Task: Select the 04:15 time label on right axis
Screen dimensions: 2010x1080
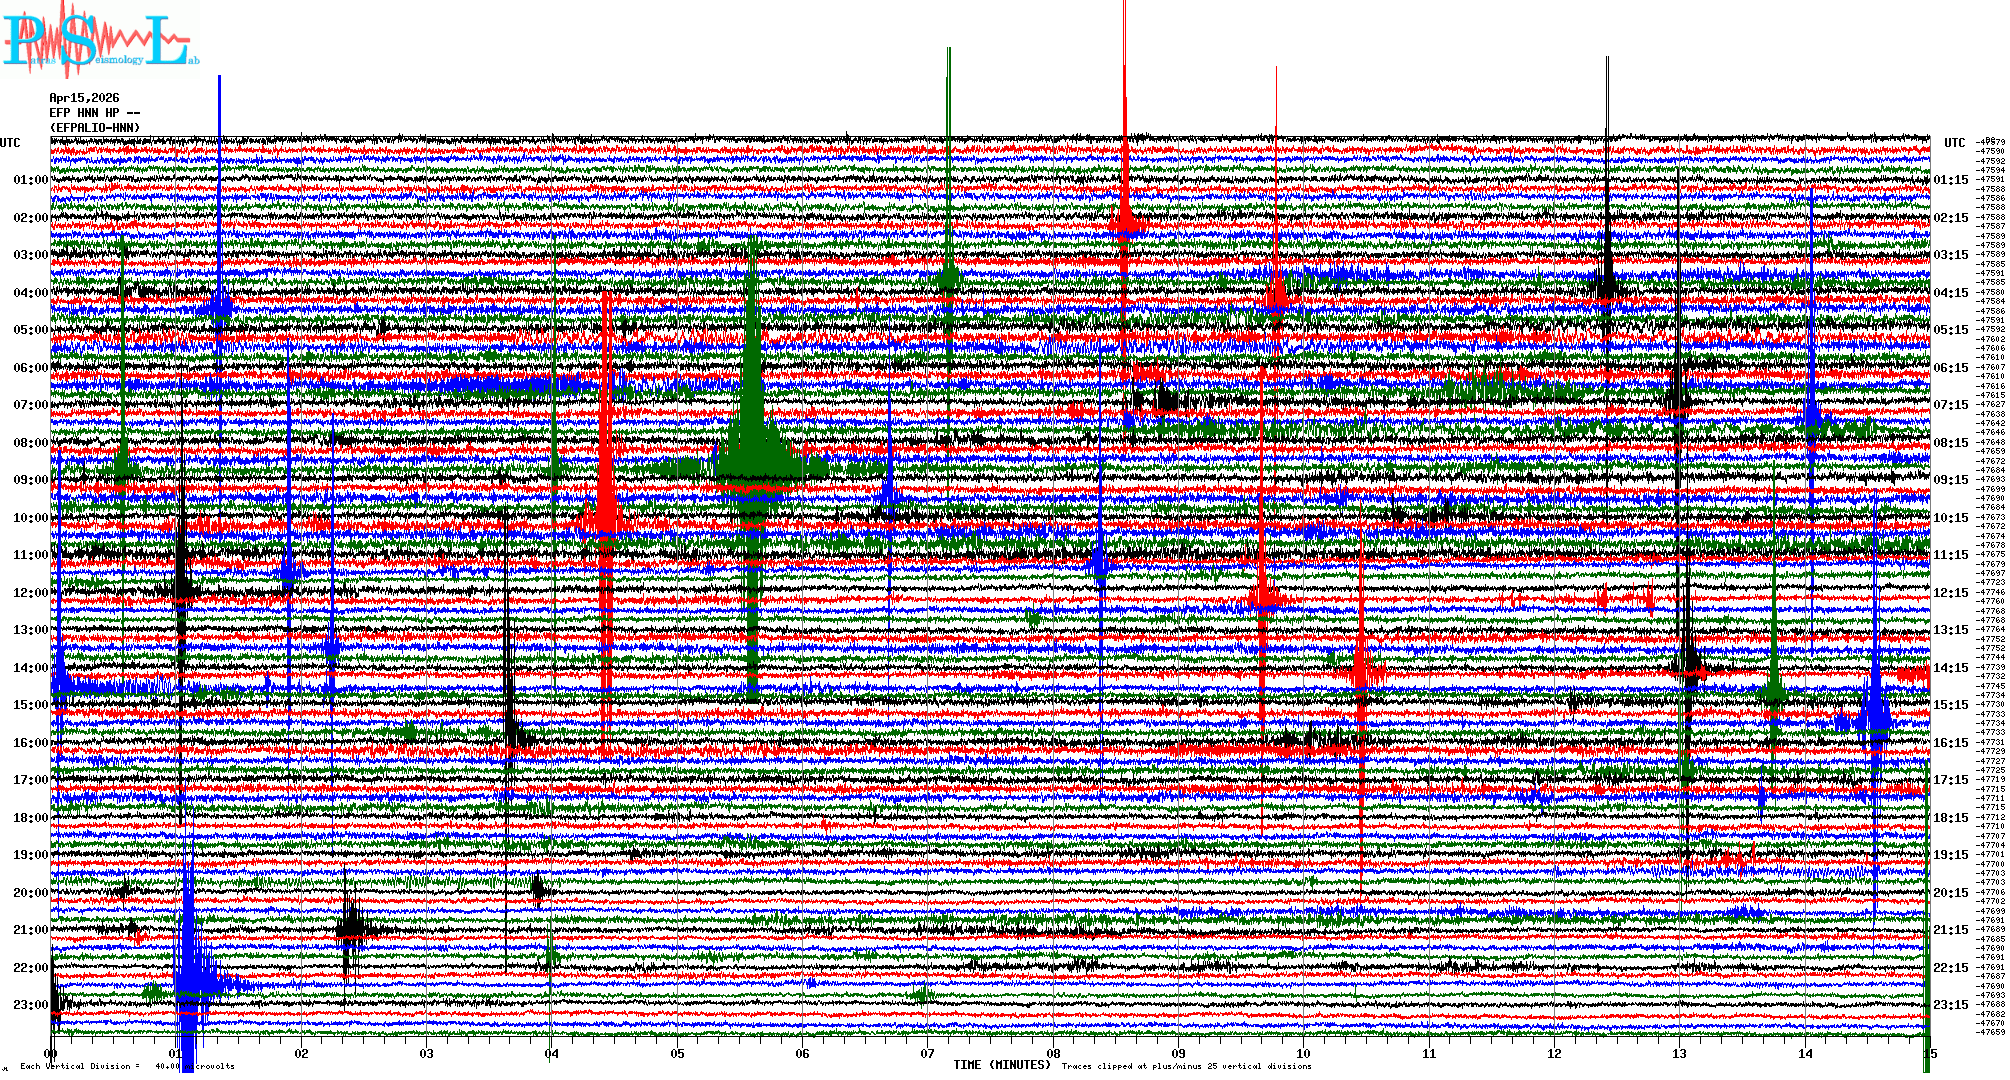Action: [x=1950, y=293]
